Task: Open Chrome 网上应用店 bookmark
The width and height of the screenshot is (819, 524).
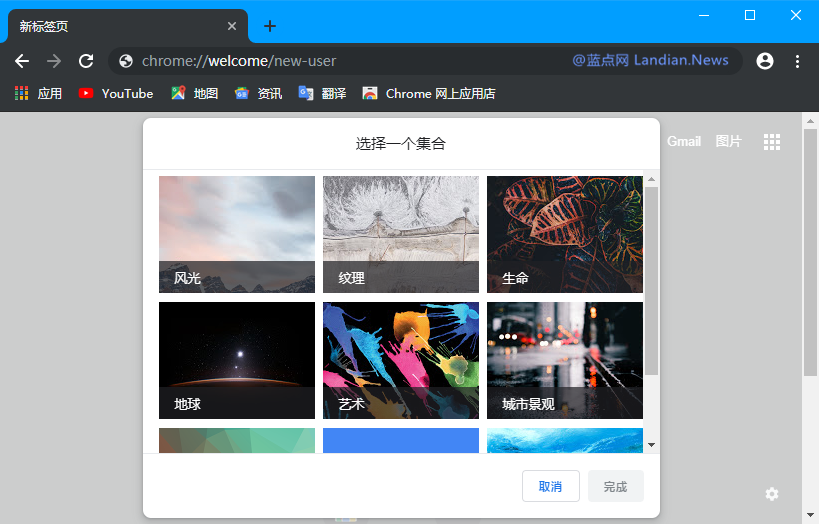Action: pos(429,93)
